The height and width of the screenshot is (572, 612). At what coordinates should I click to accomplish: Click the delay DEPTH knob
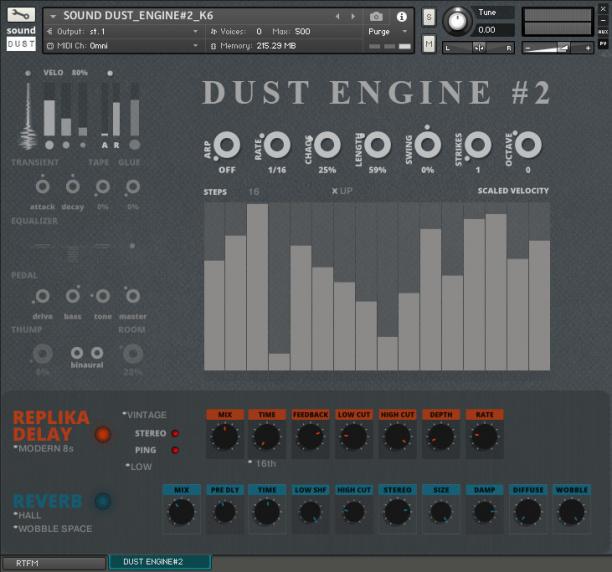tap(441, 437)
